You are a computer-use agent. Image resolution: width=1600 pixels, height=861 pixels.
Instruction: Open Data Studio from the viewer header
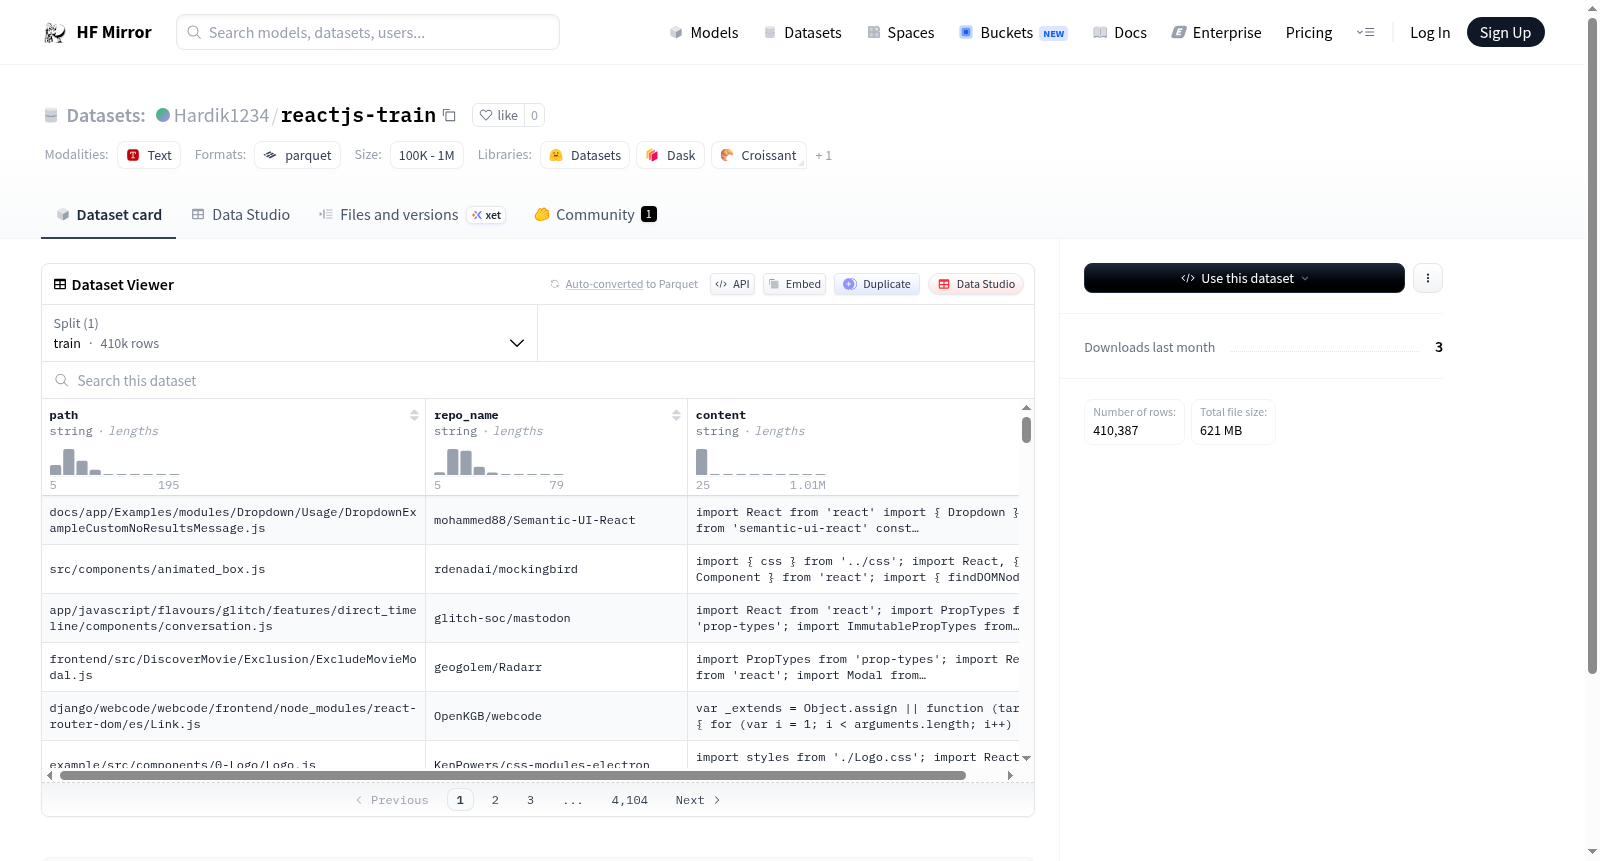[x=976, y=284]
